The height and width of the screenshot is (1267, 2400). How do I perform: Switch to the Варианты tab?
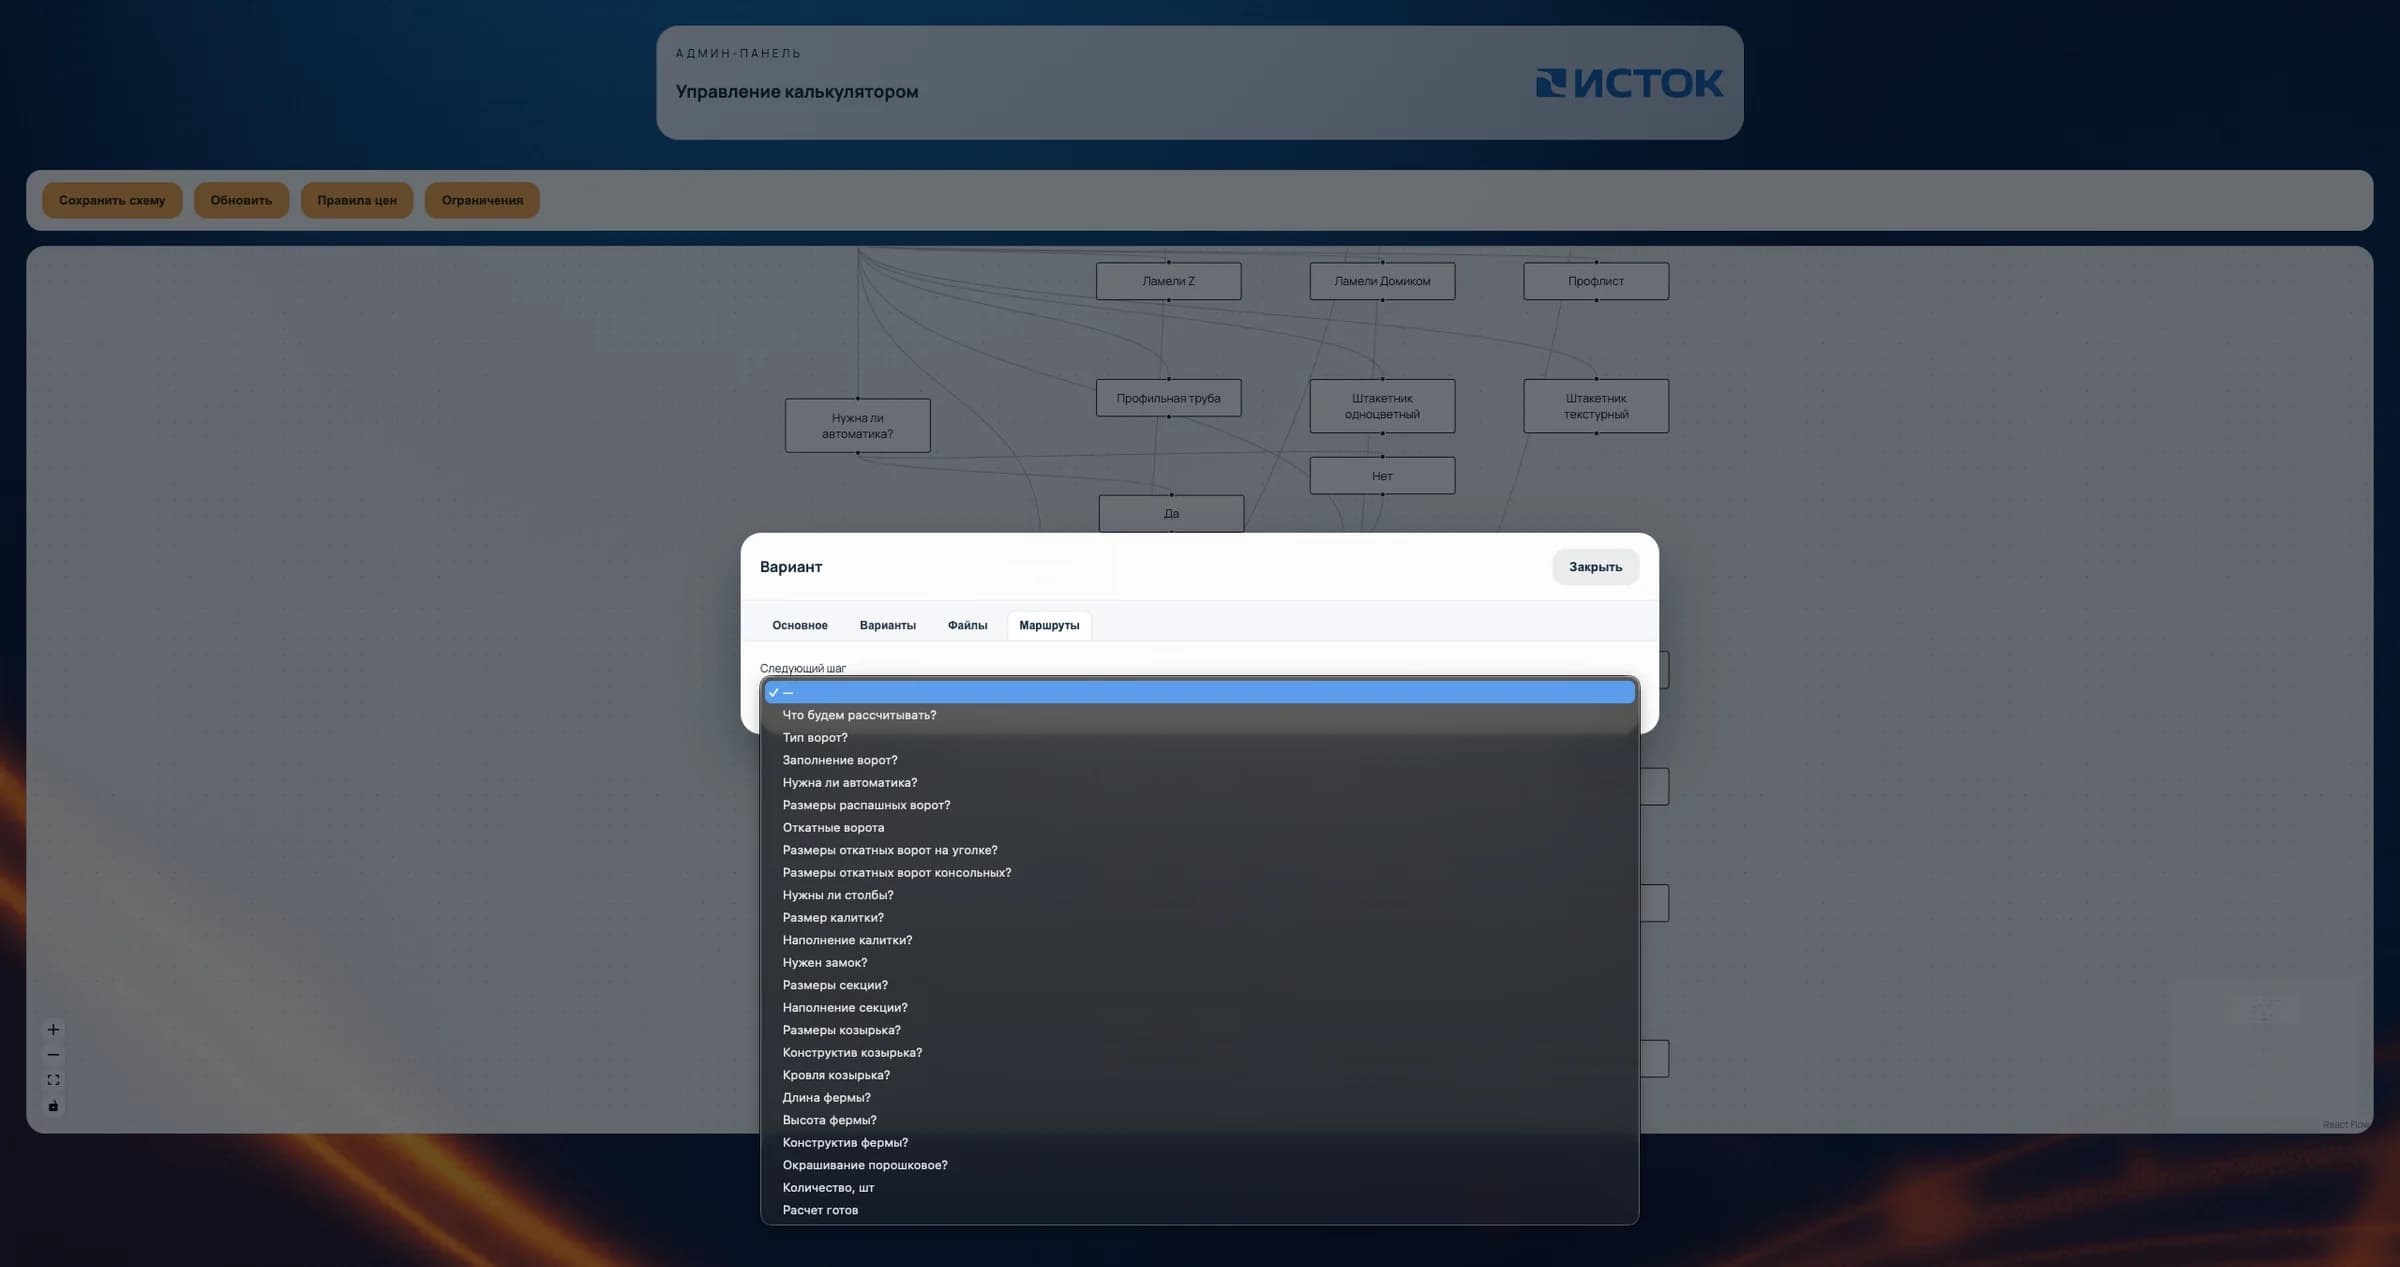coord(888,625)
